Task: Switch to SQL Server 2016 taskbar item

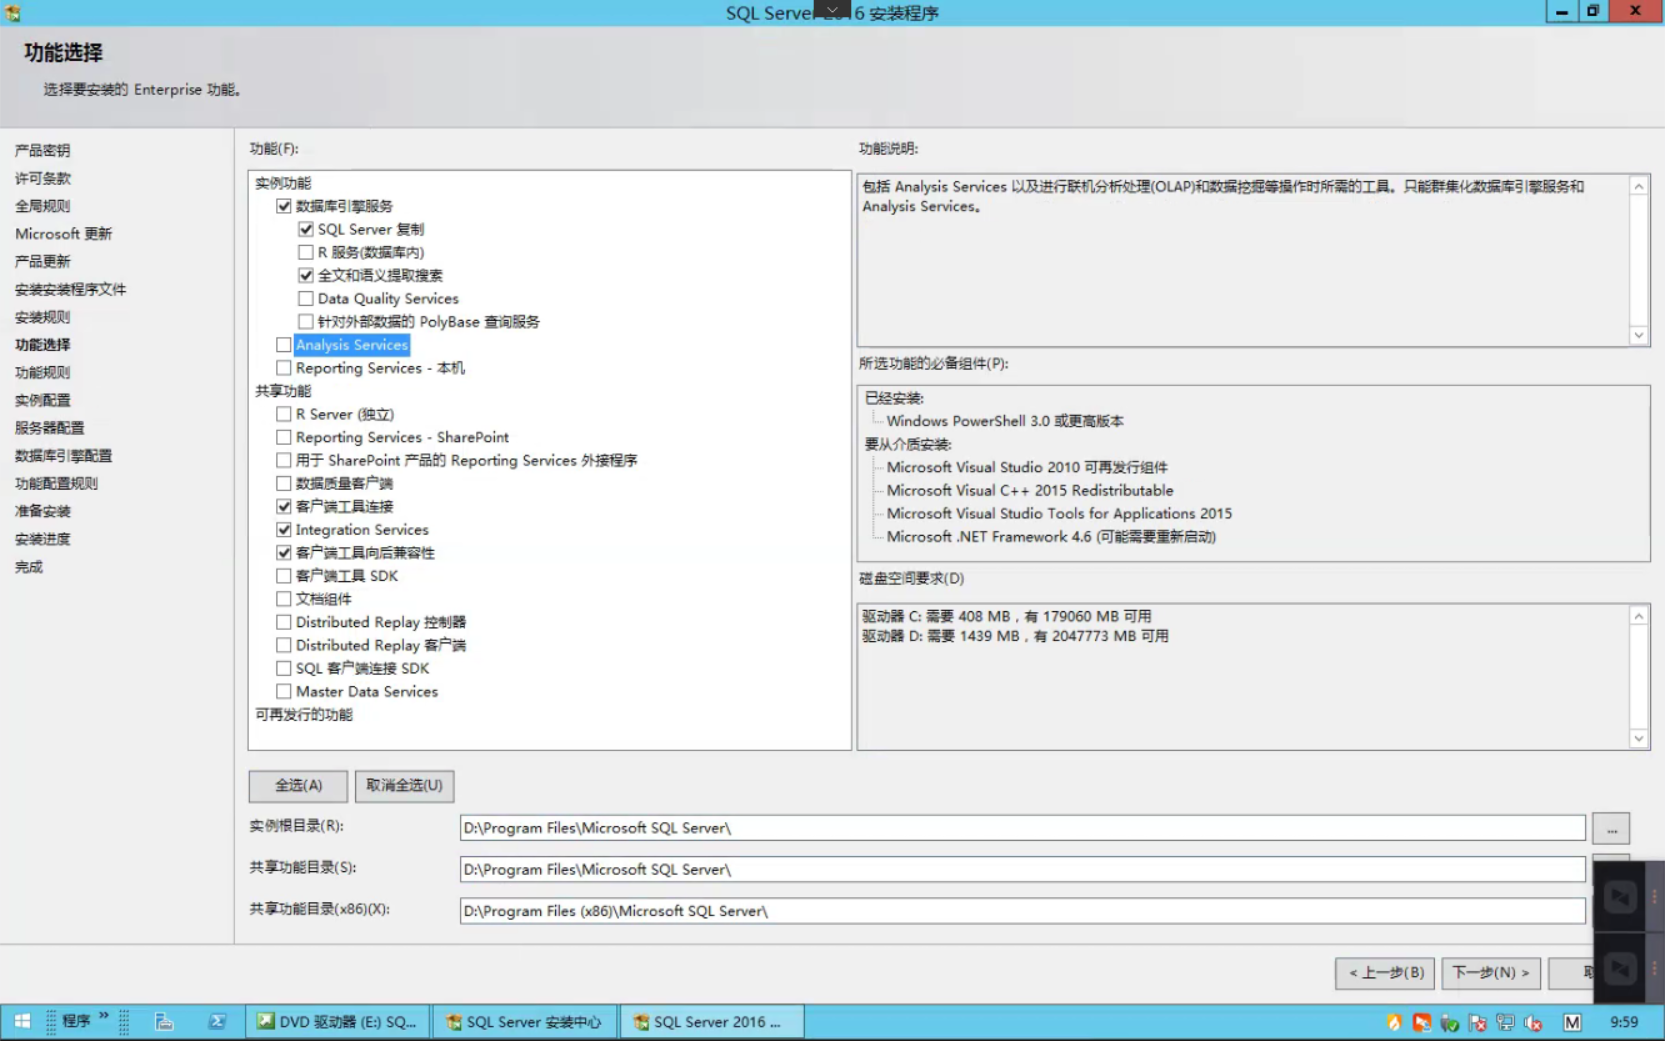Action: click(x=712, y=1021)
